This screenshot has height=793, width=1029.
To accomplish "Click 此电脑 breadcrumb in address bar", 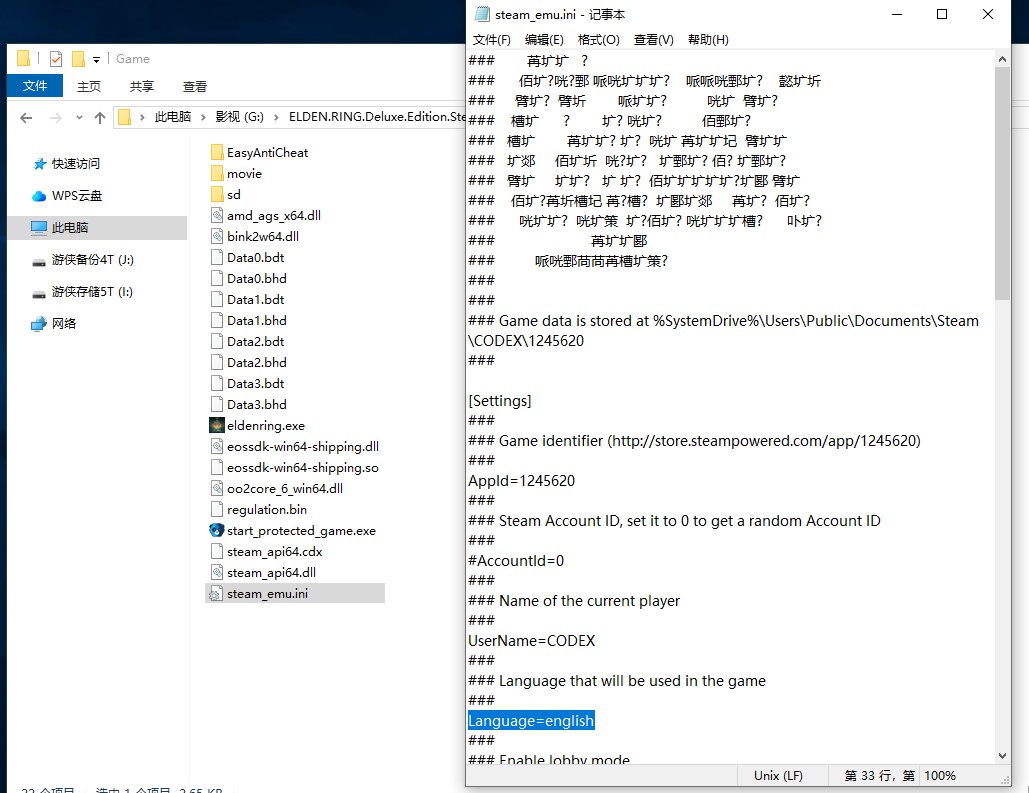I will [173, 117].
